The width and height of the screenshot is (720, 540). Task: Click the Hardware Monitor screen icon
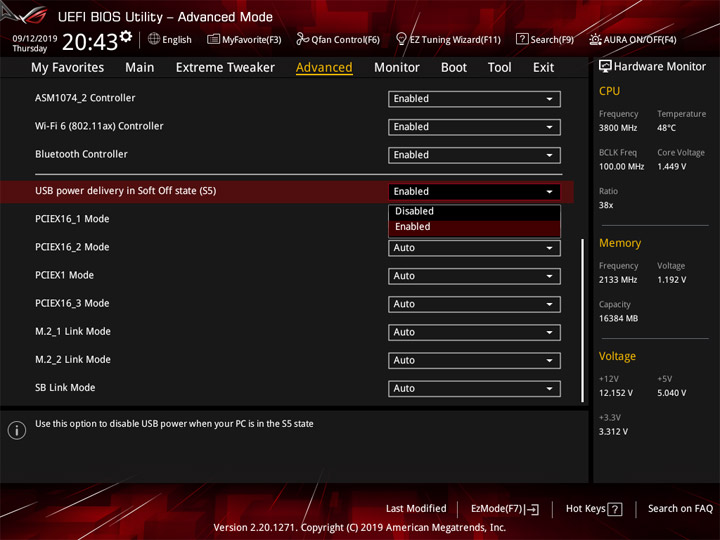[605, 67]
